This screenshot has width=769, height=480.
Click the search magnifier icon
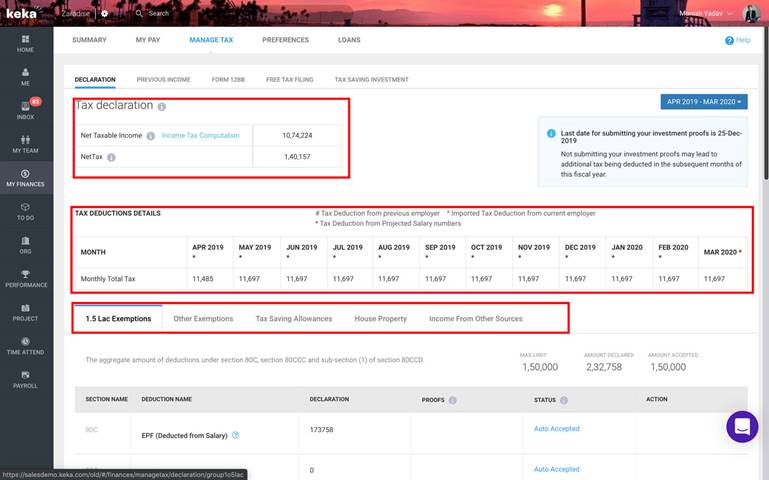[x=139, y=14]
